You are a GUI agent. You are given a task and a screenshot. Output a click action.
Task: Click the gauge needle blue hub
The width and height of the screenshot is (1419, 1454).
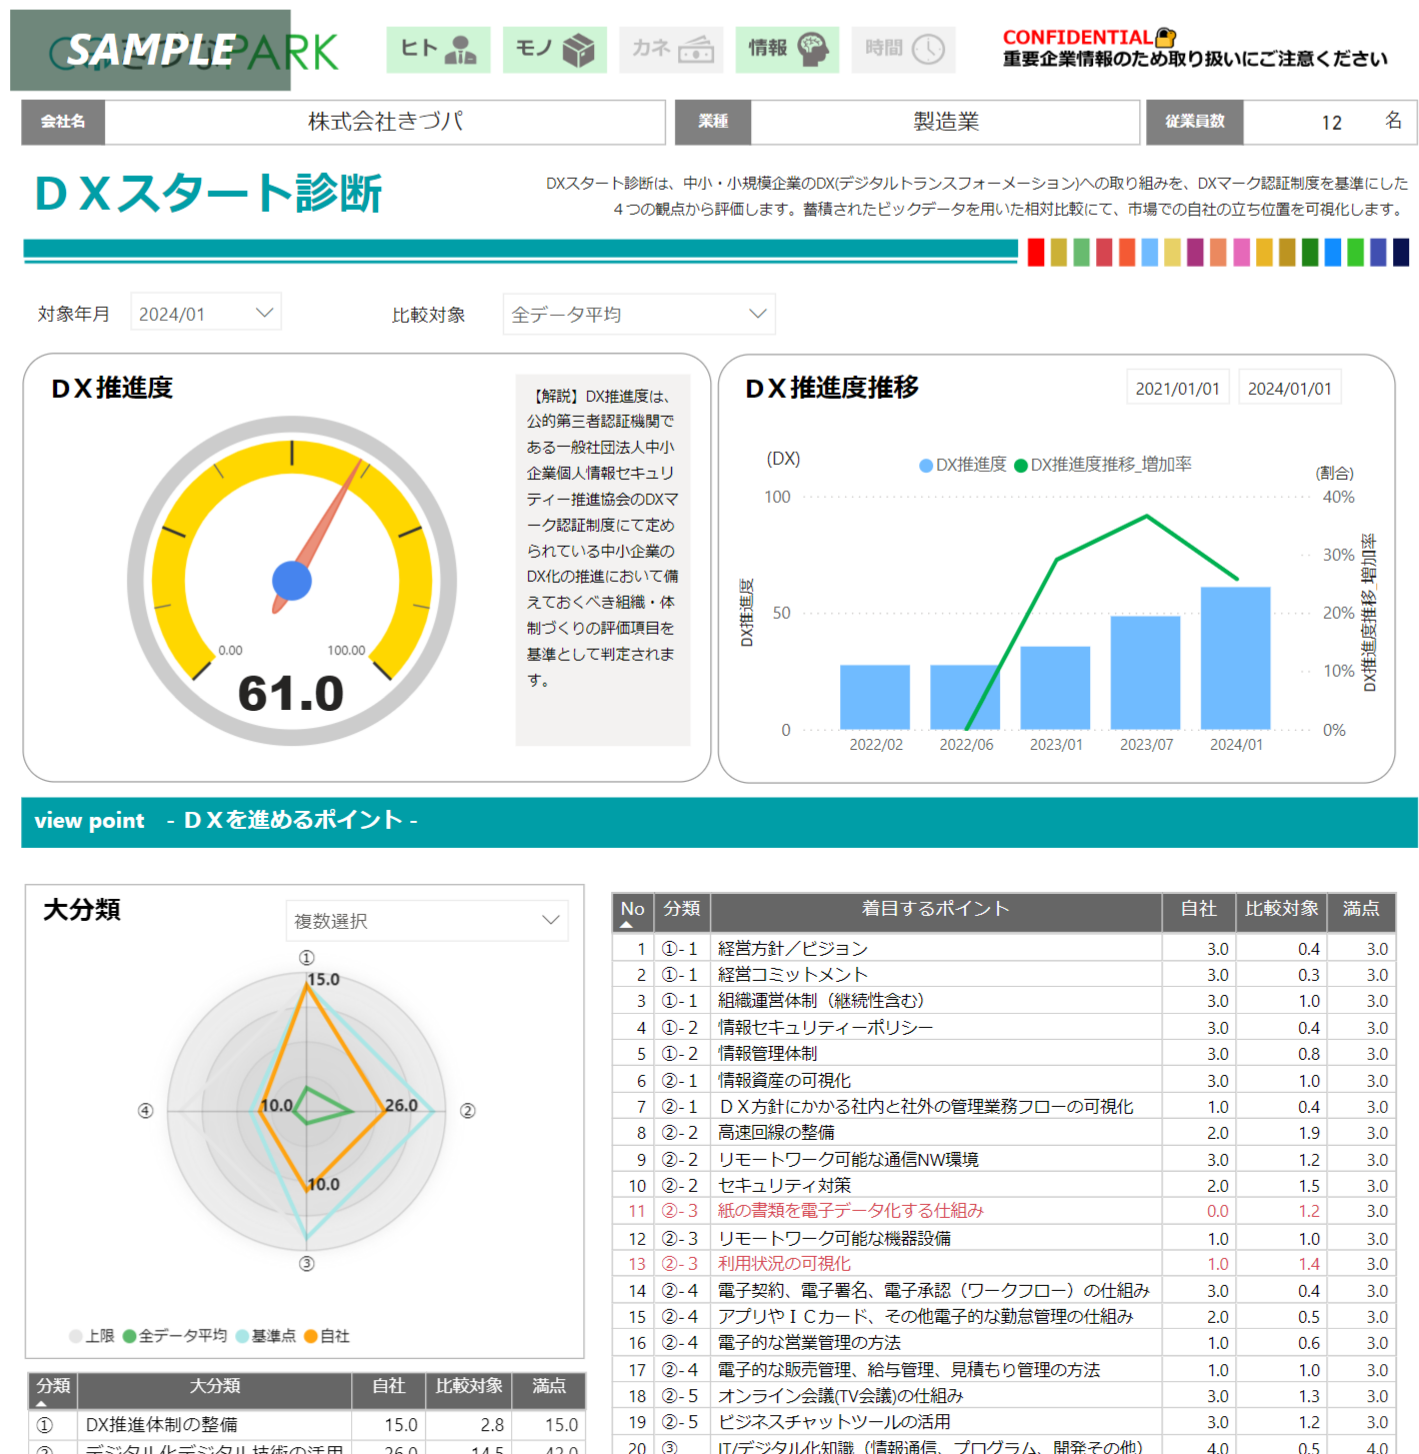pos(292,581)
